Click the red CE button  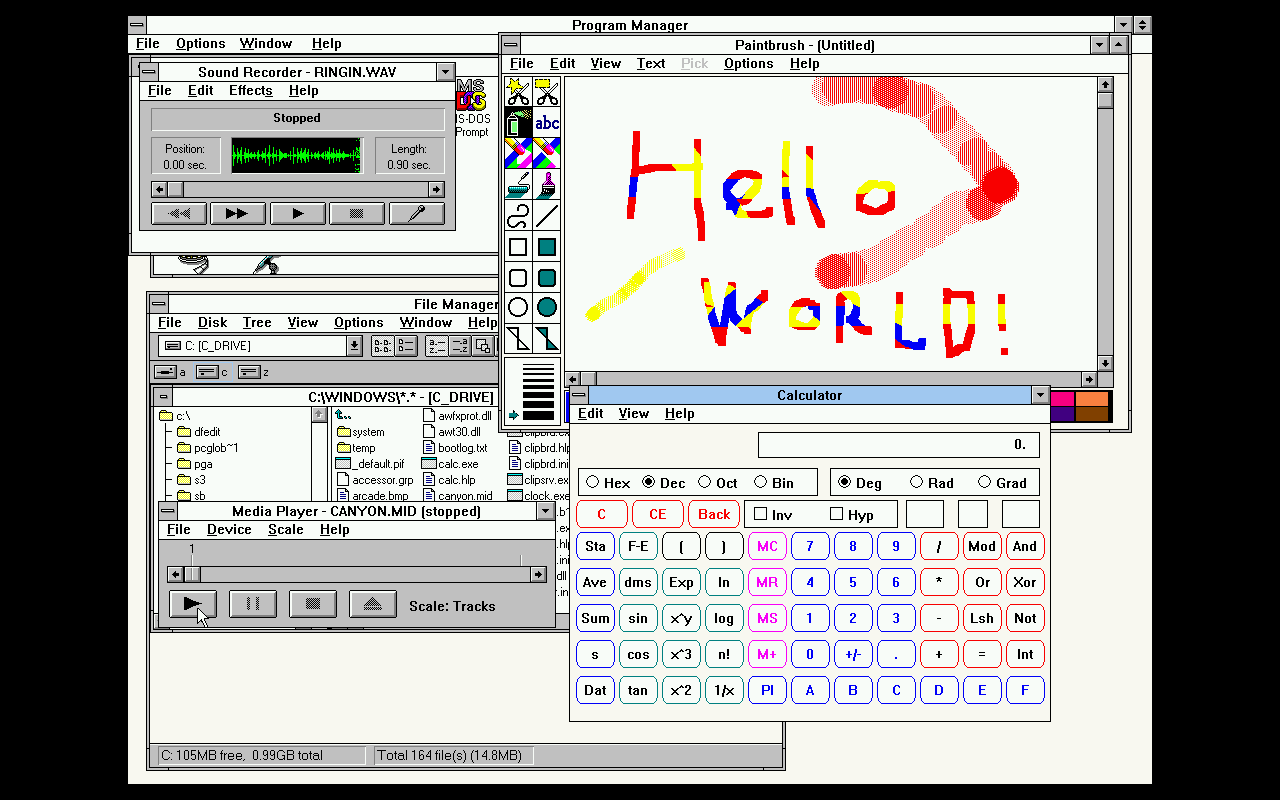pos(658,514)
